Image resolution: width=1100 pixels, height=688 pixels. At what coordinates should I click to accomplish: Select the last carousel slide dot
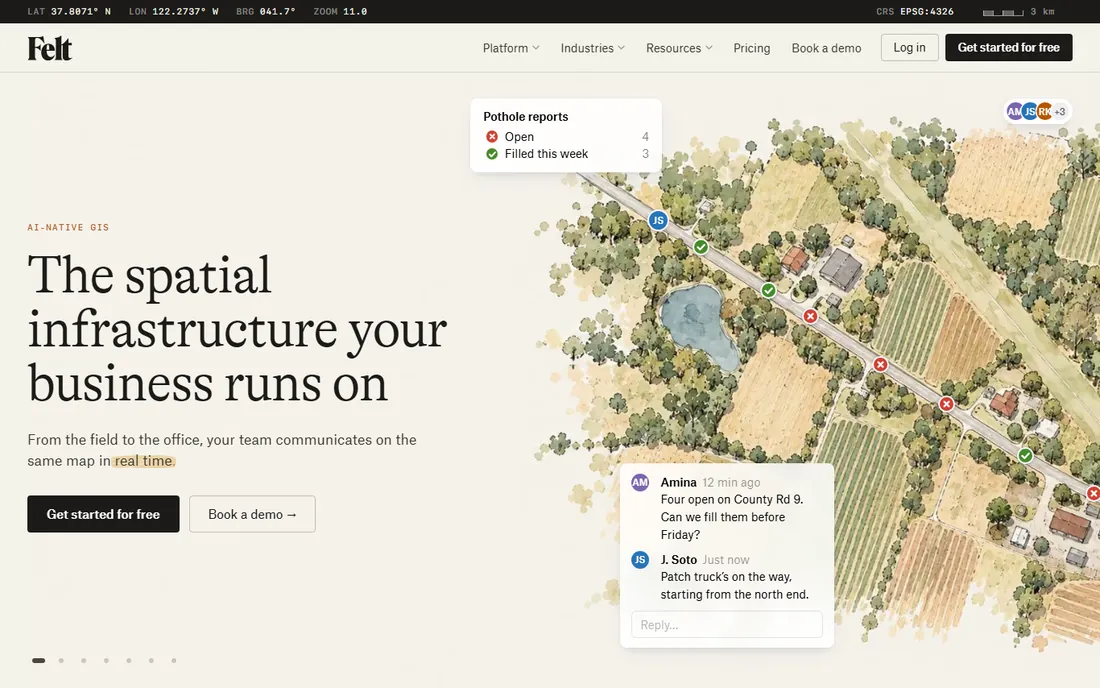[173, 660]
